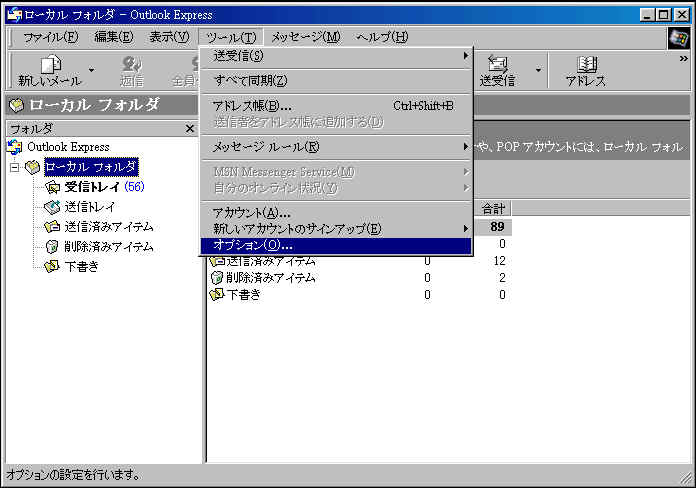Click the ローカル フォルダ banner icon
696x488 pixels.
click(x=17, y=106)
